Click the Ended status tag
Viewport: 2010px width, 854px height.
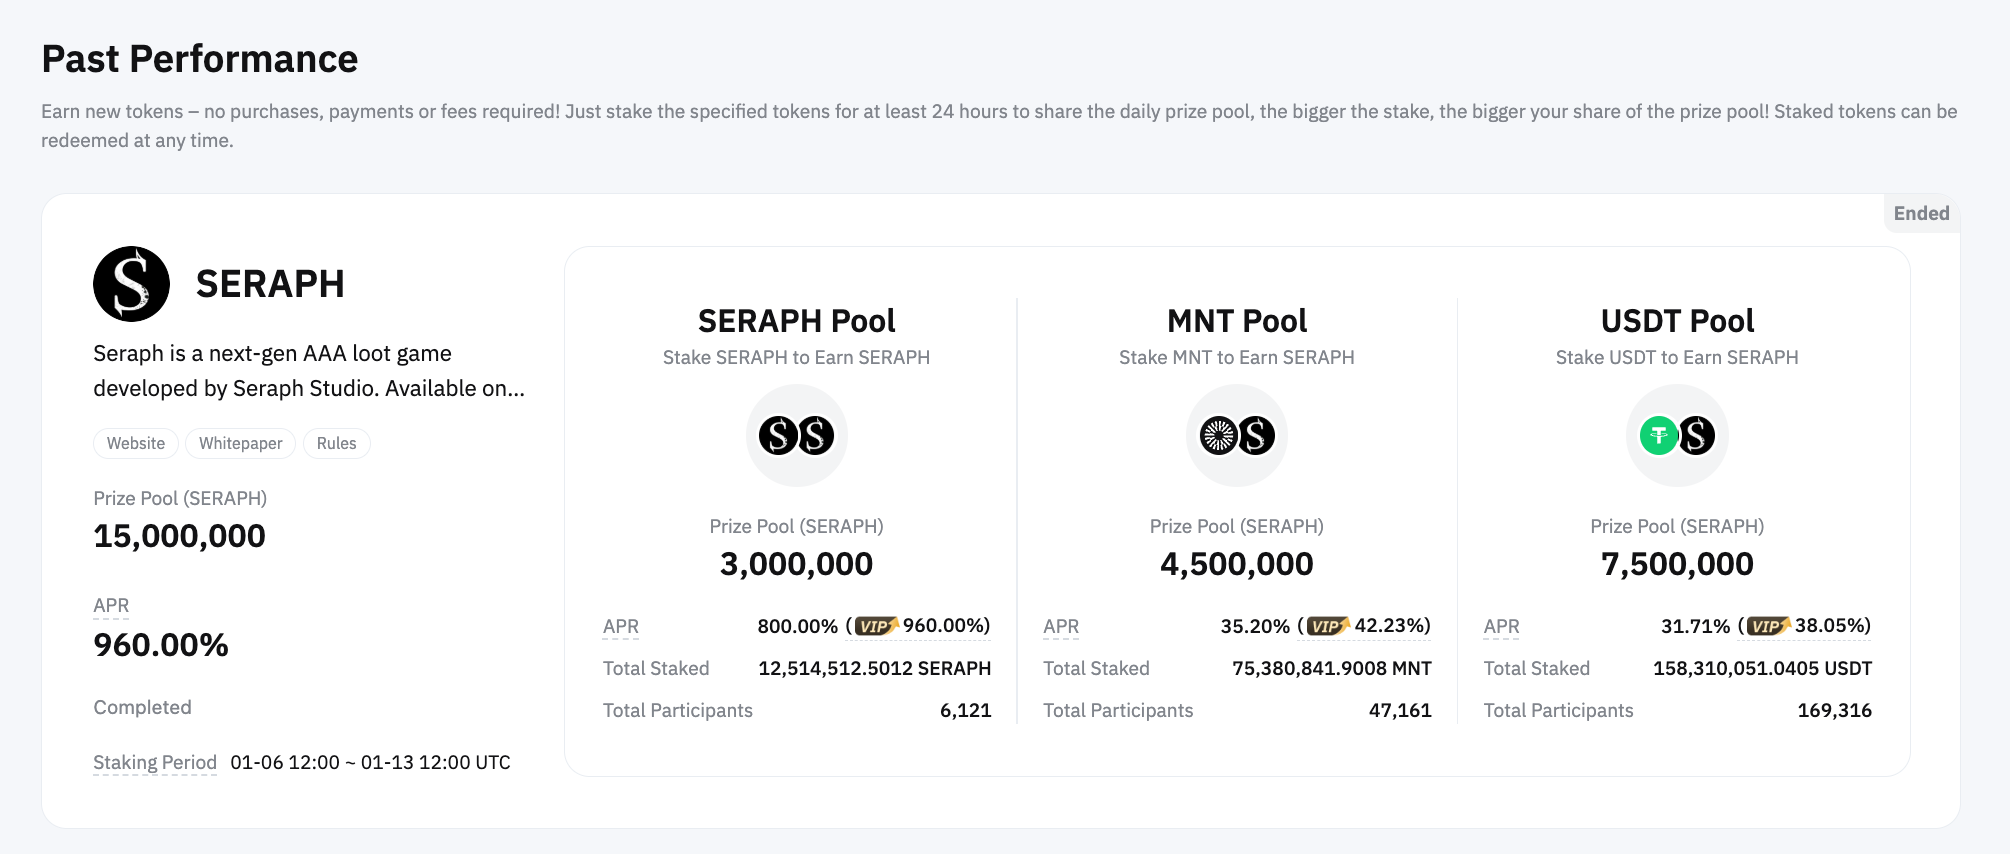[x=1921, y=213]
